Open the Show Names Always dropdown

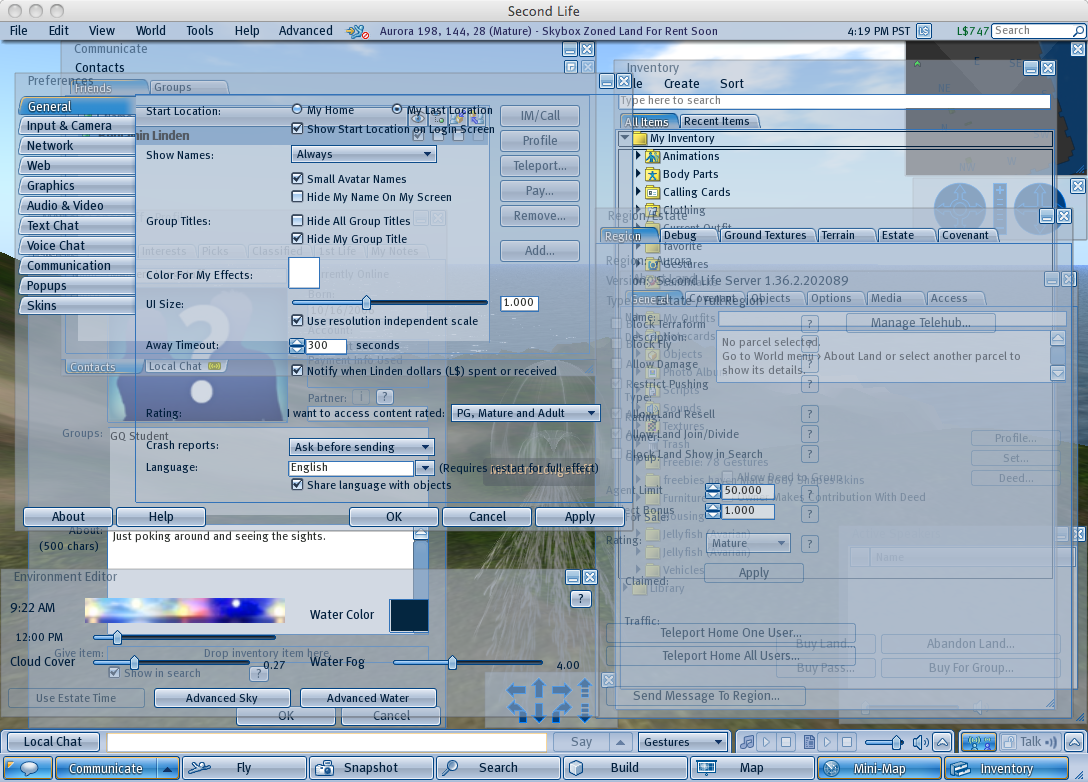(x=364, y=154)
